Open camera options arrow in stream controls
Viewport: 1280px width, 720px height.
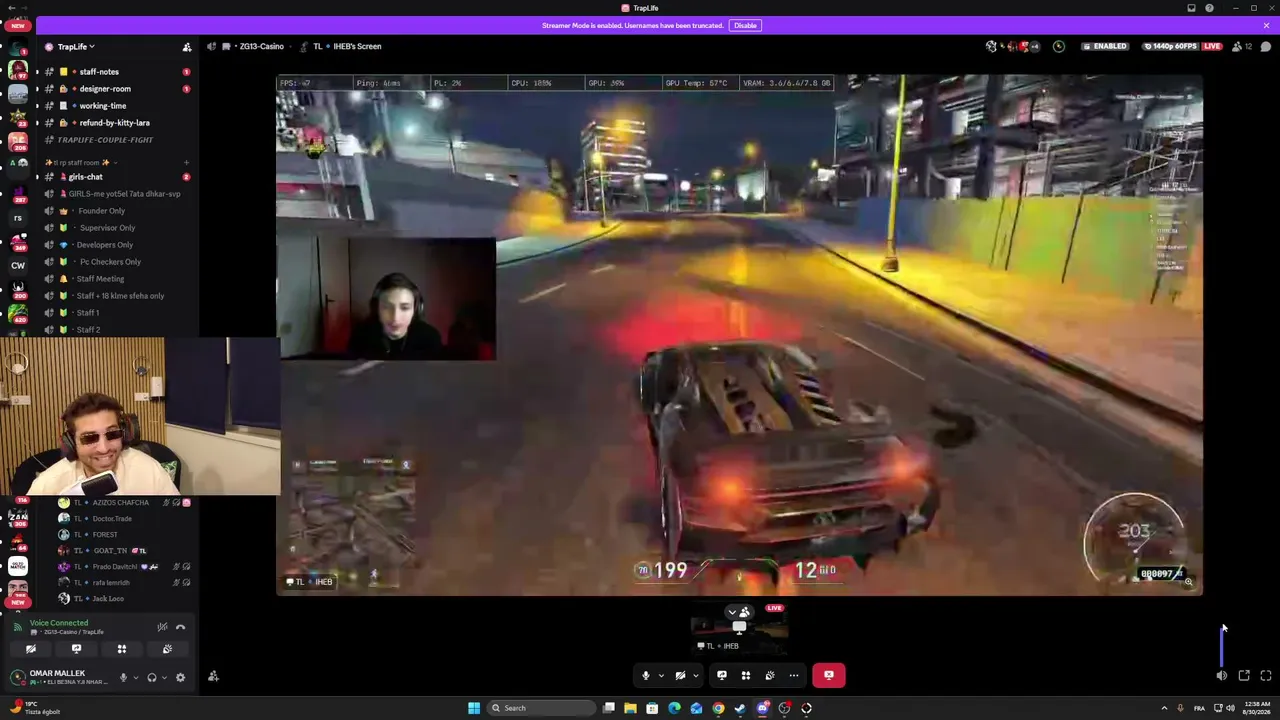[x=695, y=676]
